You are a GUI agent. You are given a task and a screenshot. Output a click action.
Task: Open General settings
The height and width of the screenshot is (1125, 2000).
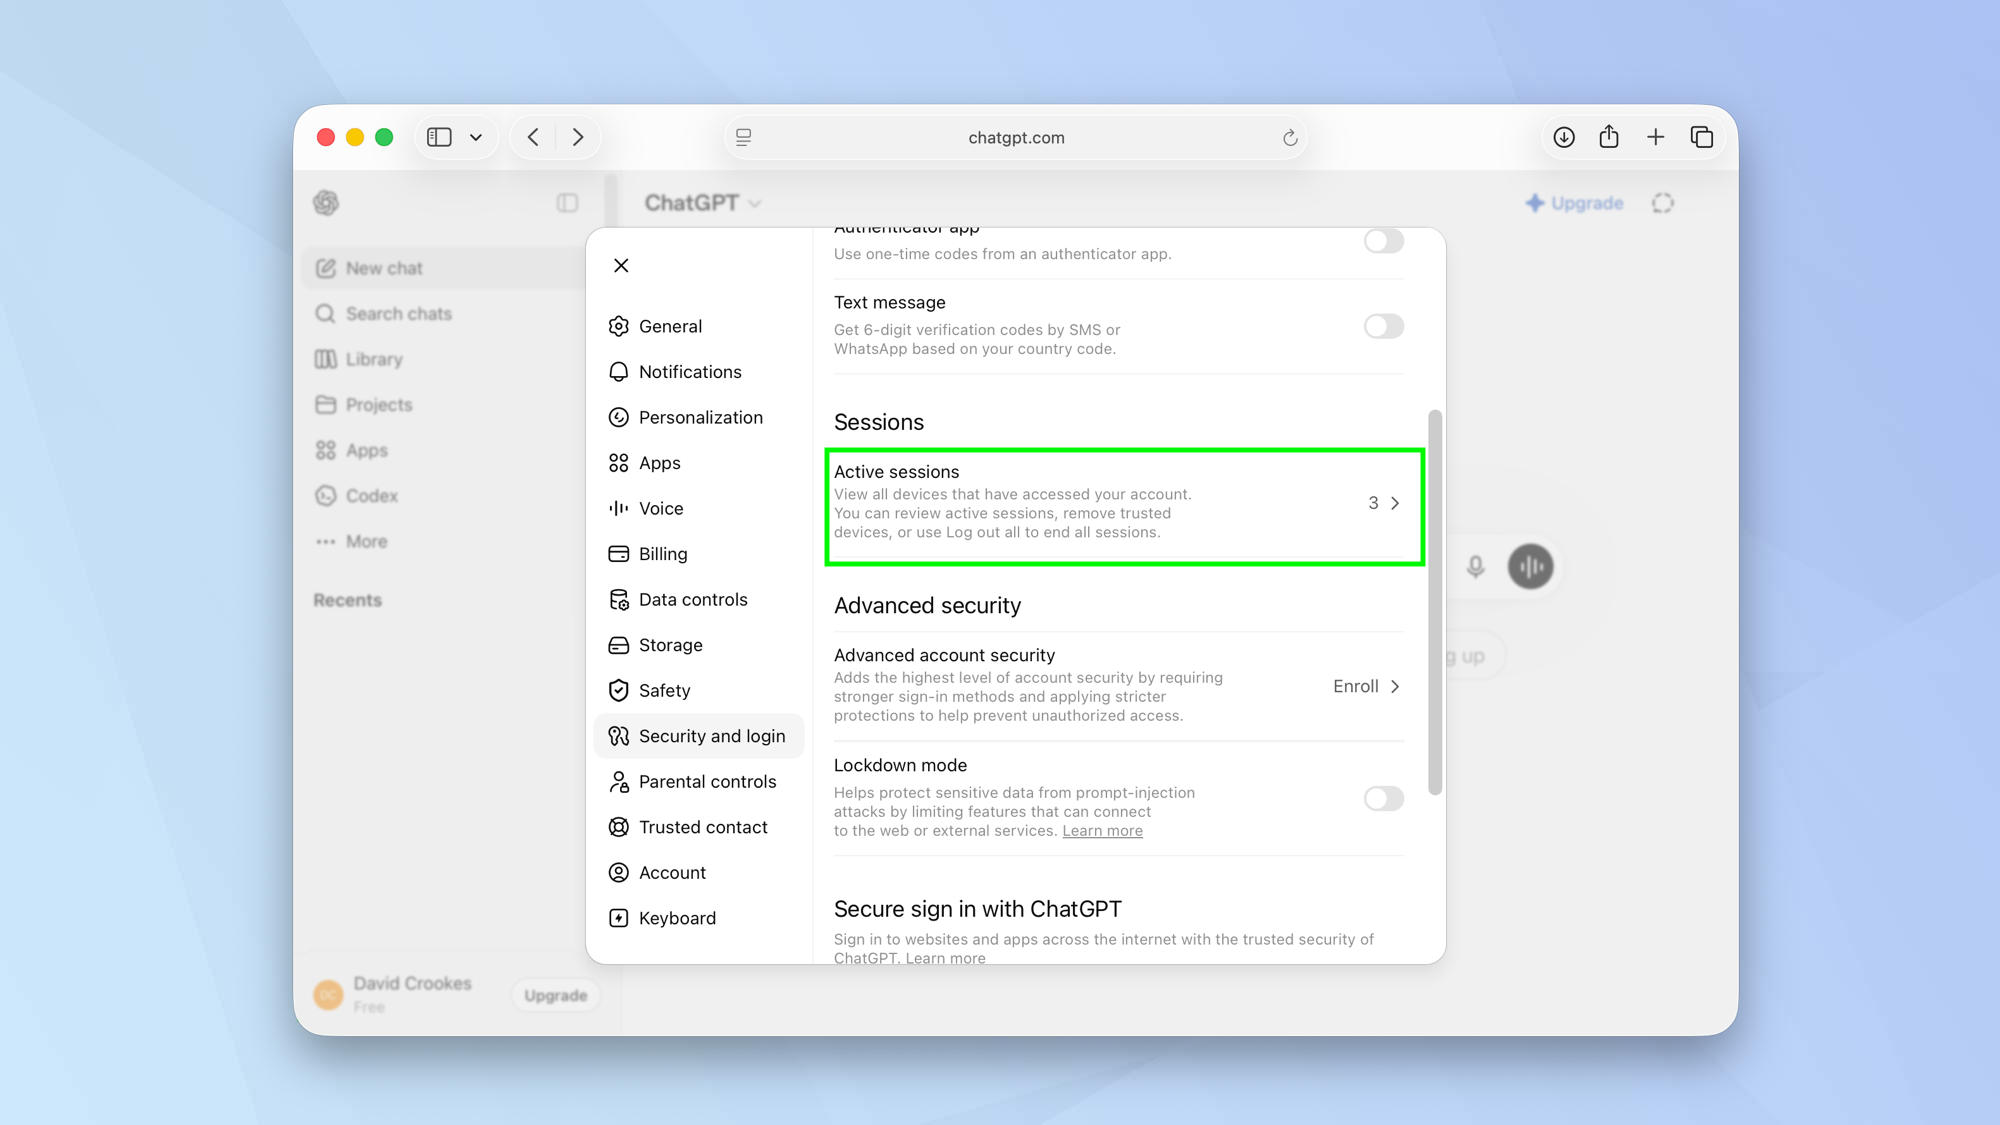tap(698, 326)
